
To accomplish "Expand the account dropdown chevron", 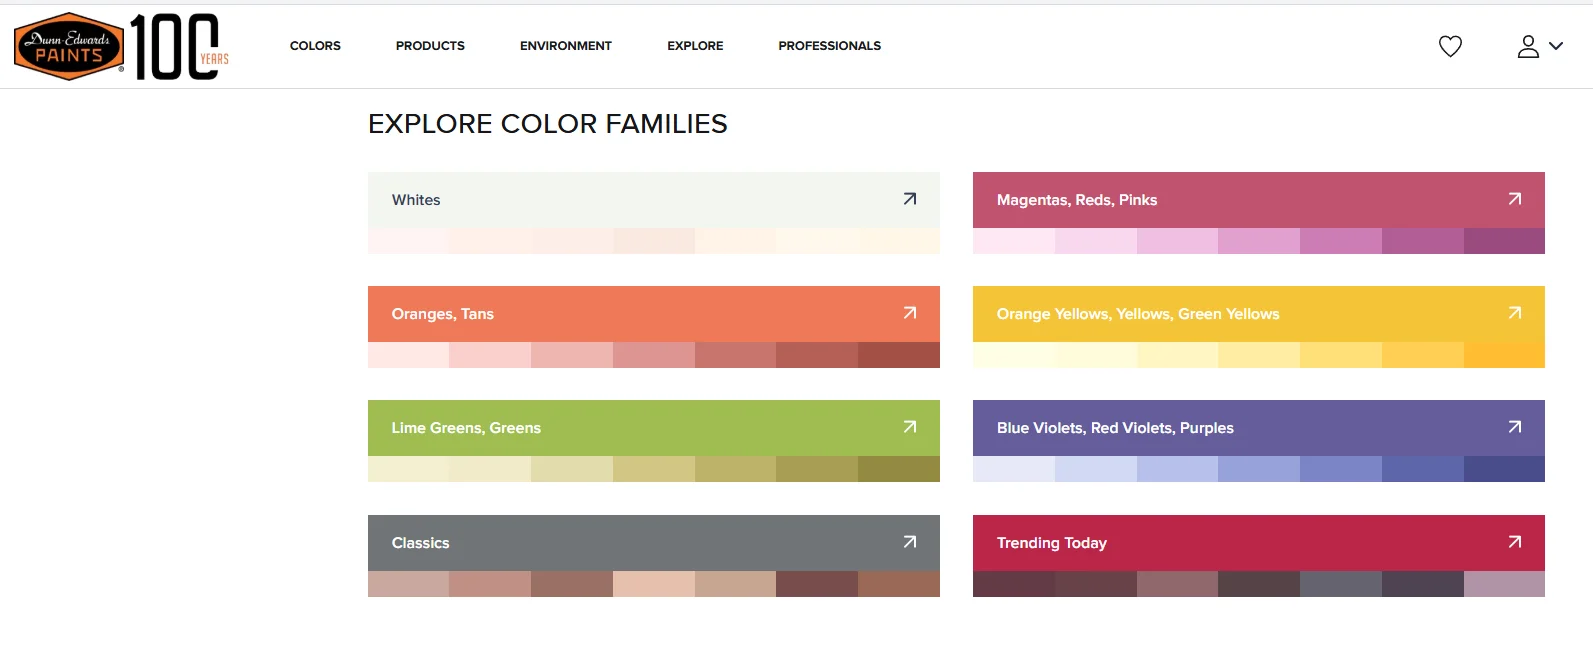I will click(1556, 46).
